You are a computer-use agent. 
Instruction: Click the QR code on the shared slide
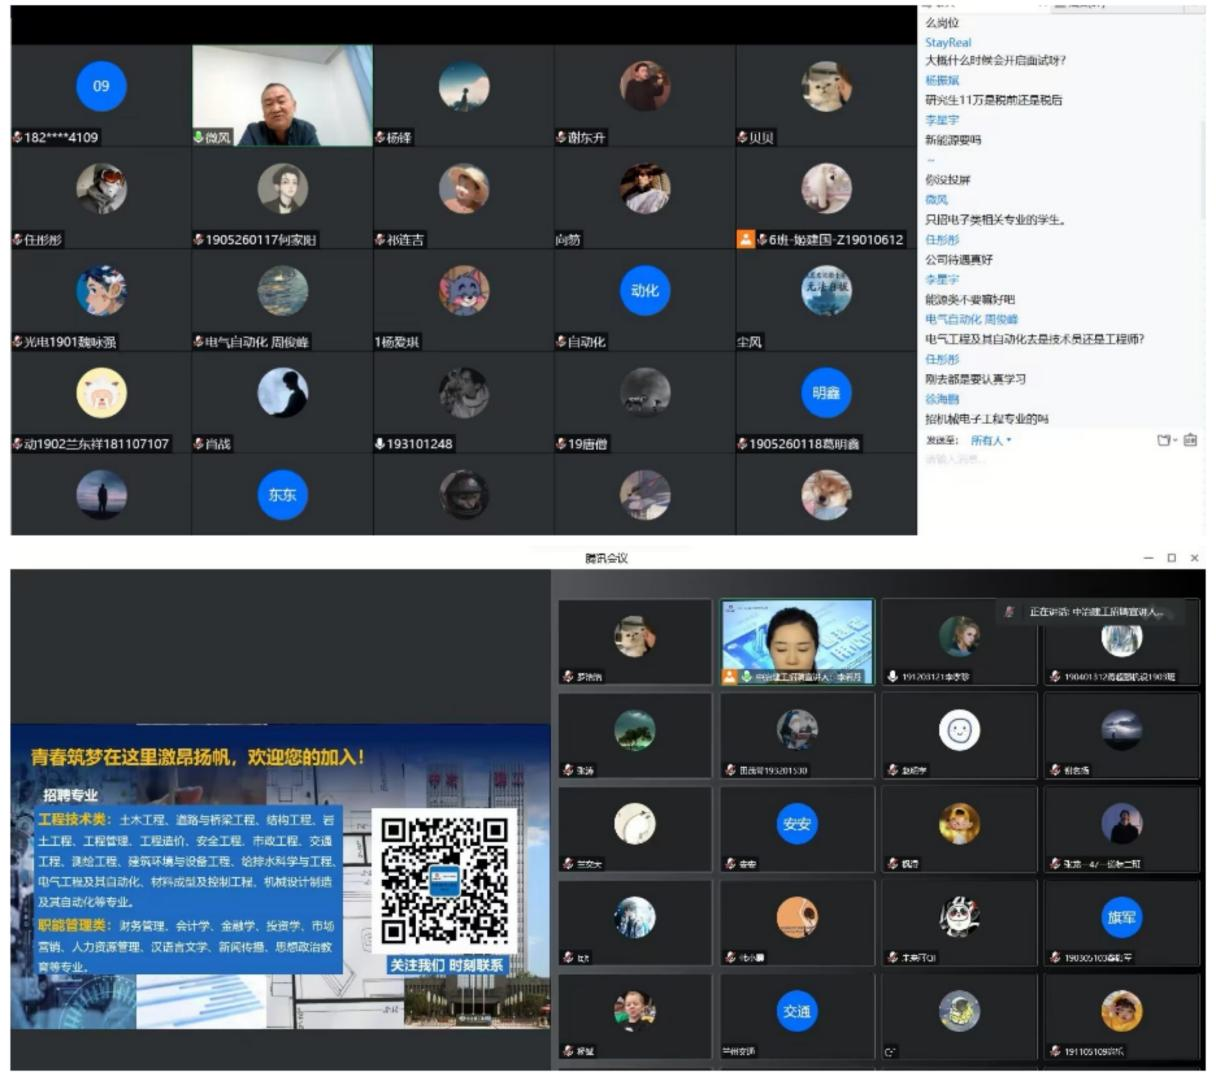[x=444, y=880]
